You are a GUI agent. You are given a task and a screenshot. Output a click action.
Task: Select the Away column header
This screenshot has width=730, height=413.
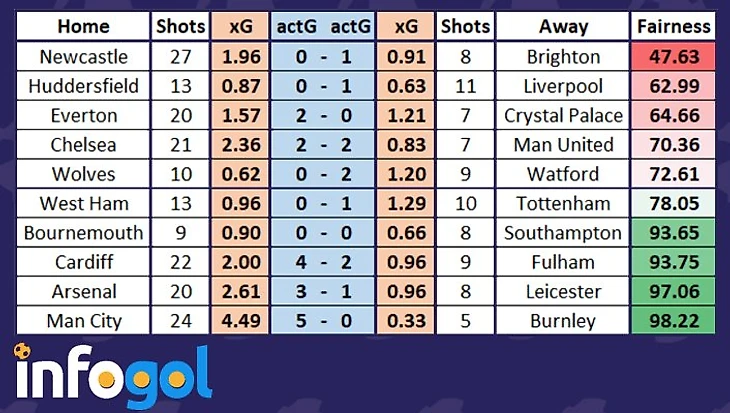pos(563,27)
